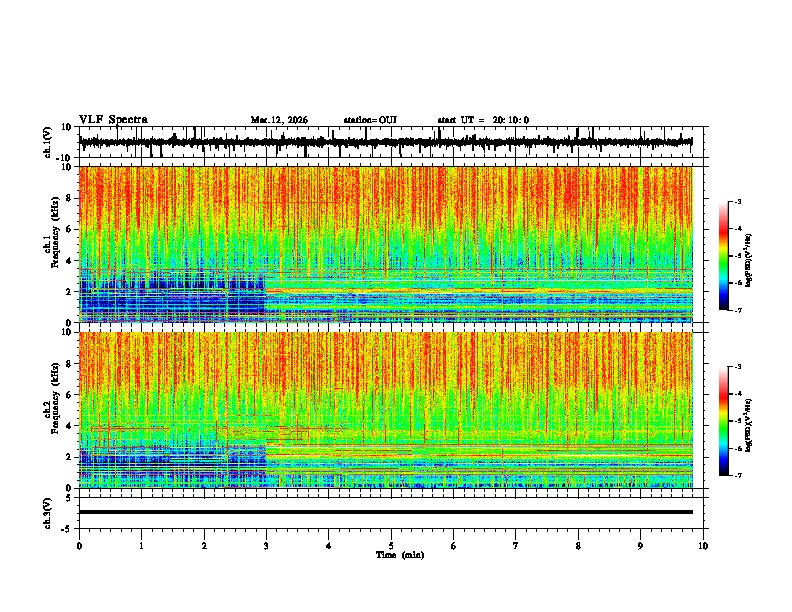The image size is (792, 612).
Task: Click inside the ch.2 spectrogram panel
Action: (386, 410)
